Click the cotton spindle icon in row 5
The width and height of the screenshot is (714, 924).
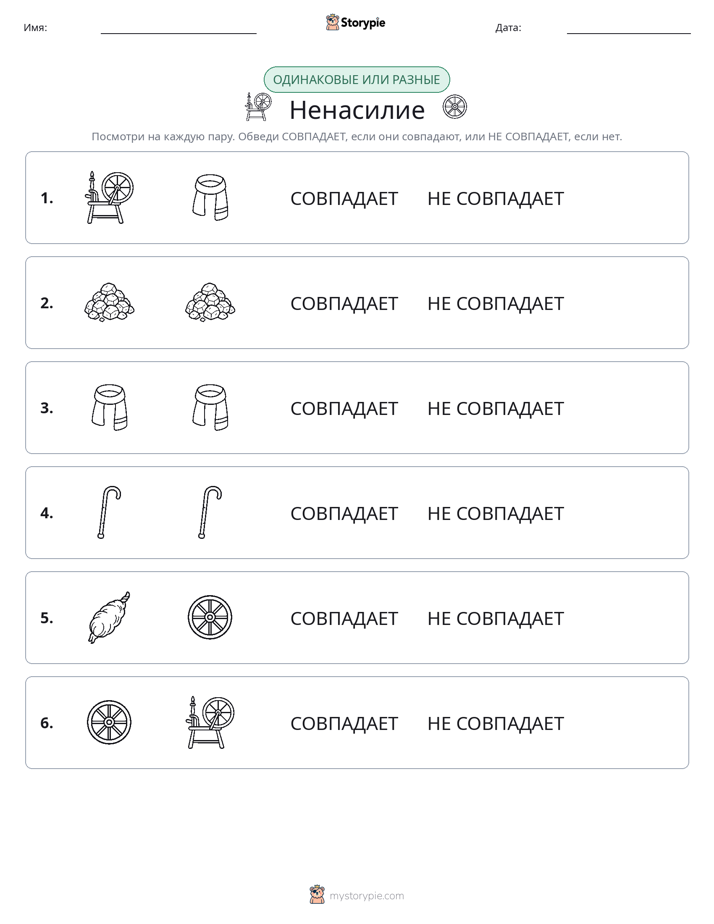110,617
